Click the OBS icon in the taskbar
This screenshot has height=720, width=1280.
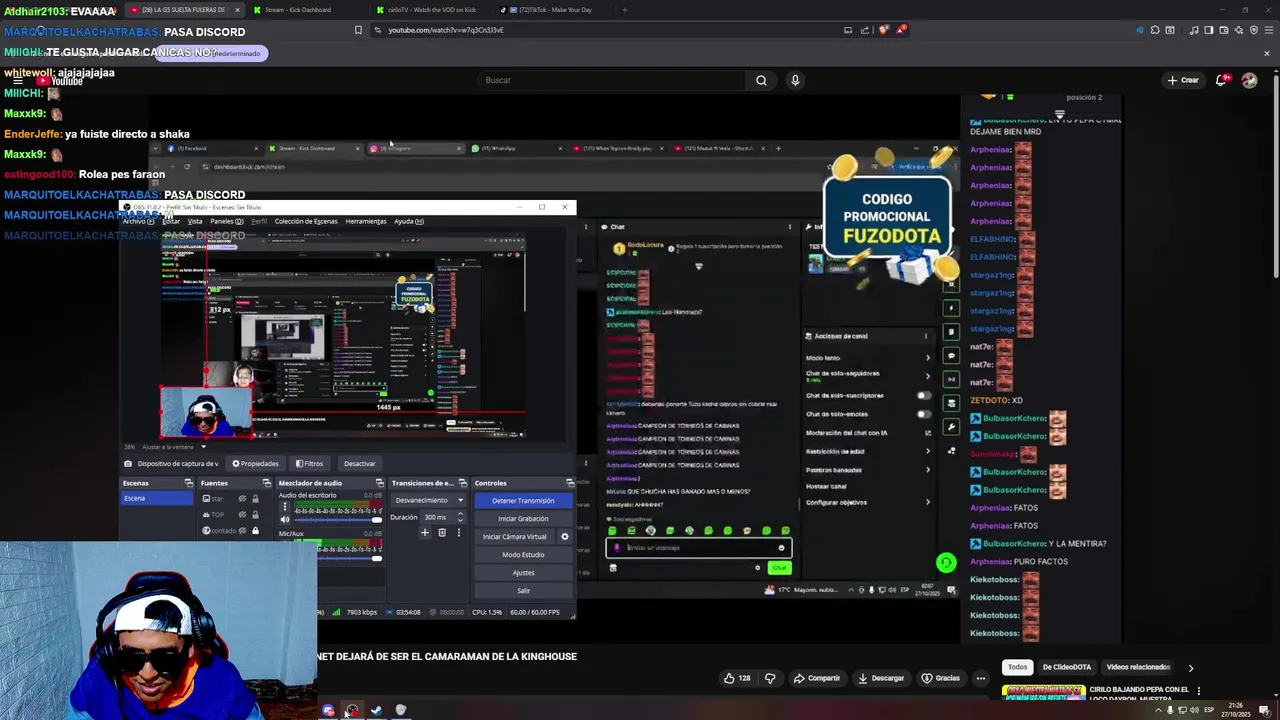pyautogui.click(x=352, y=711)
